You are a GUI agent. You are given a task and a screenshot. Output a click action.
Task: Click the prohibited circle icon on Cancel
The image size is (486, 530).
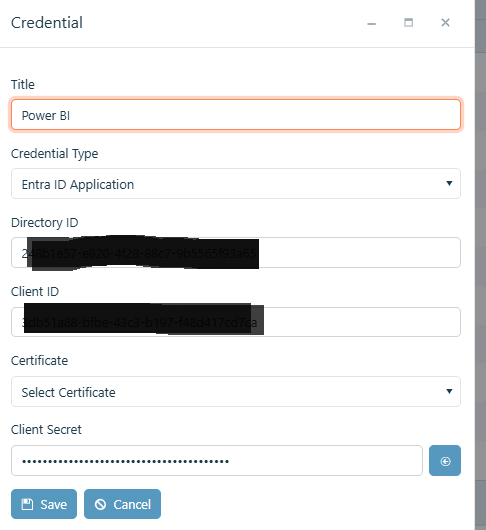point(100,504)
